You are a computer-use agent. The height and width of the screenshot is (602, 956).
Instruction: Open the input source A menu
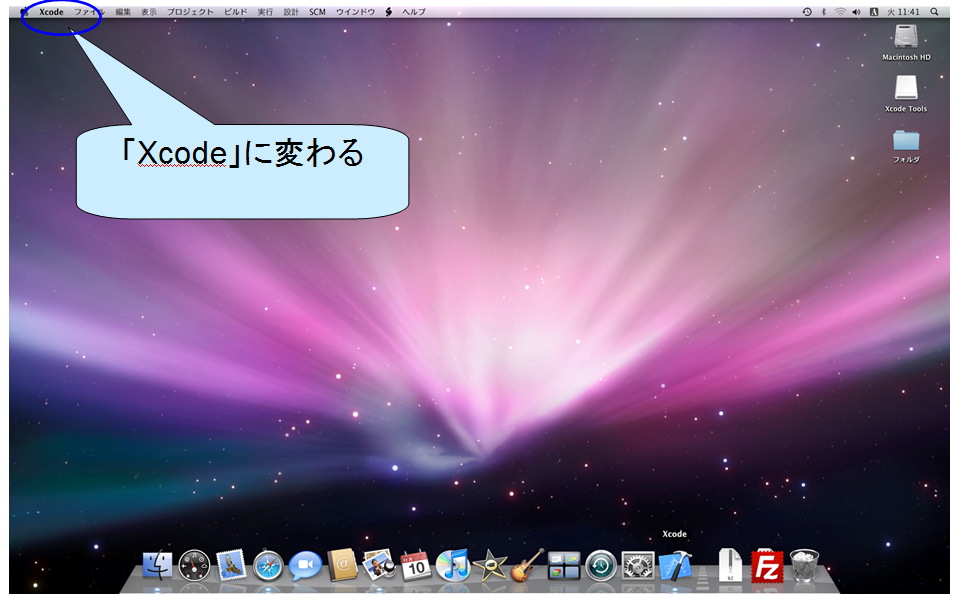[x=874, y=12]
